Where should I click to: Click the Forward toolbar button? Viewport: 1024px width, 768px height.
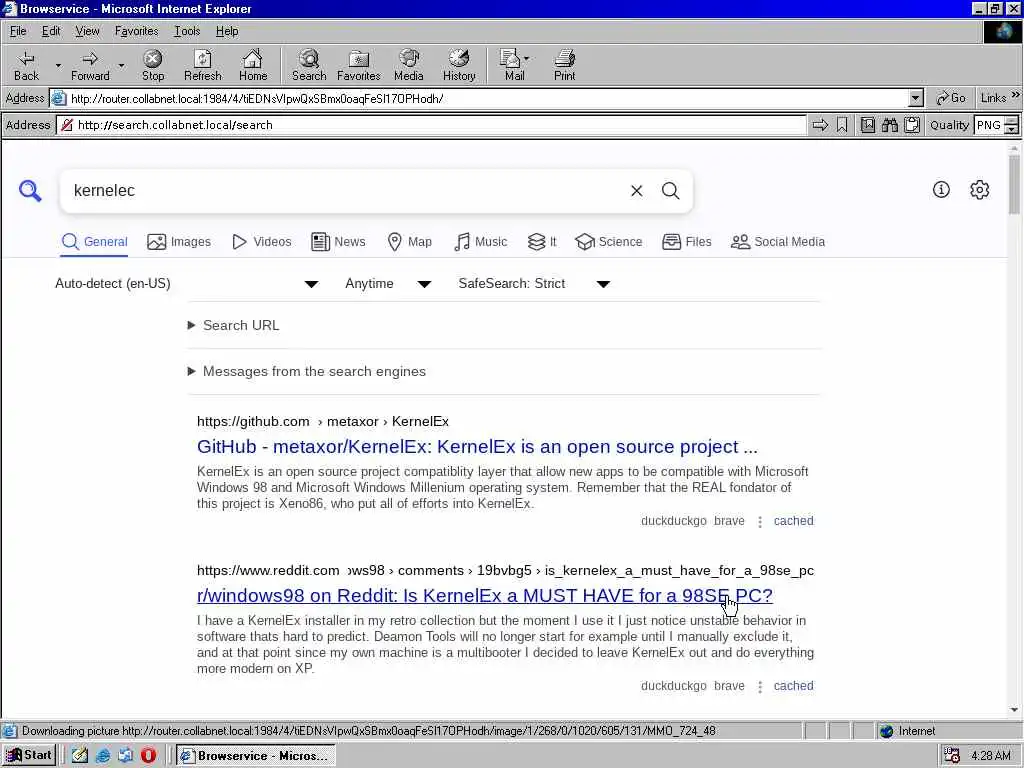[90, 65]
